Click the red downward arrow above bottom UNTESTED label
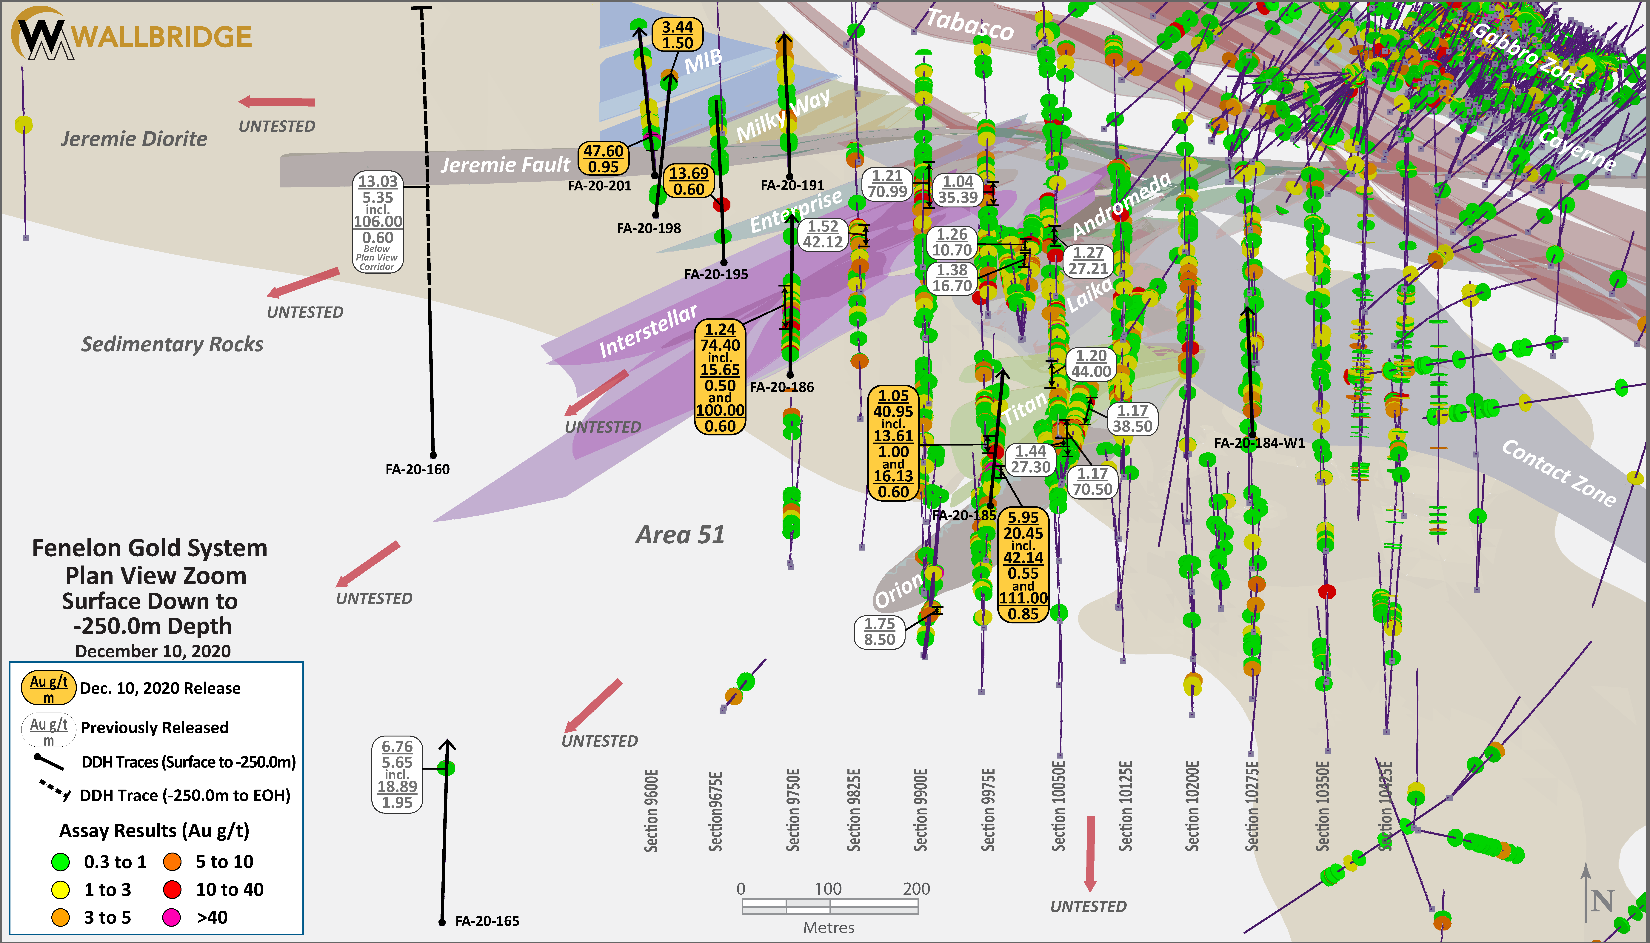This screenshot has height=943, width=1650. click(1090, 852)
